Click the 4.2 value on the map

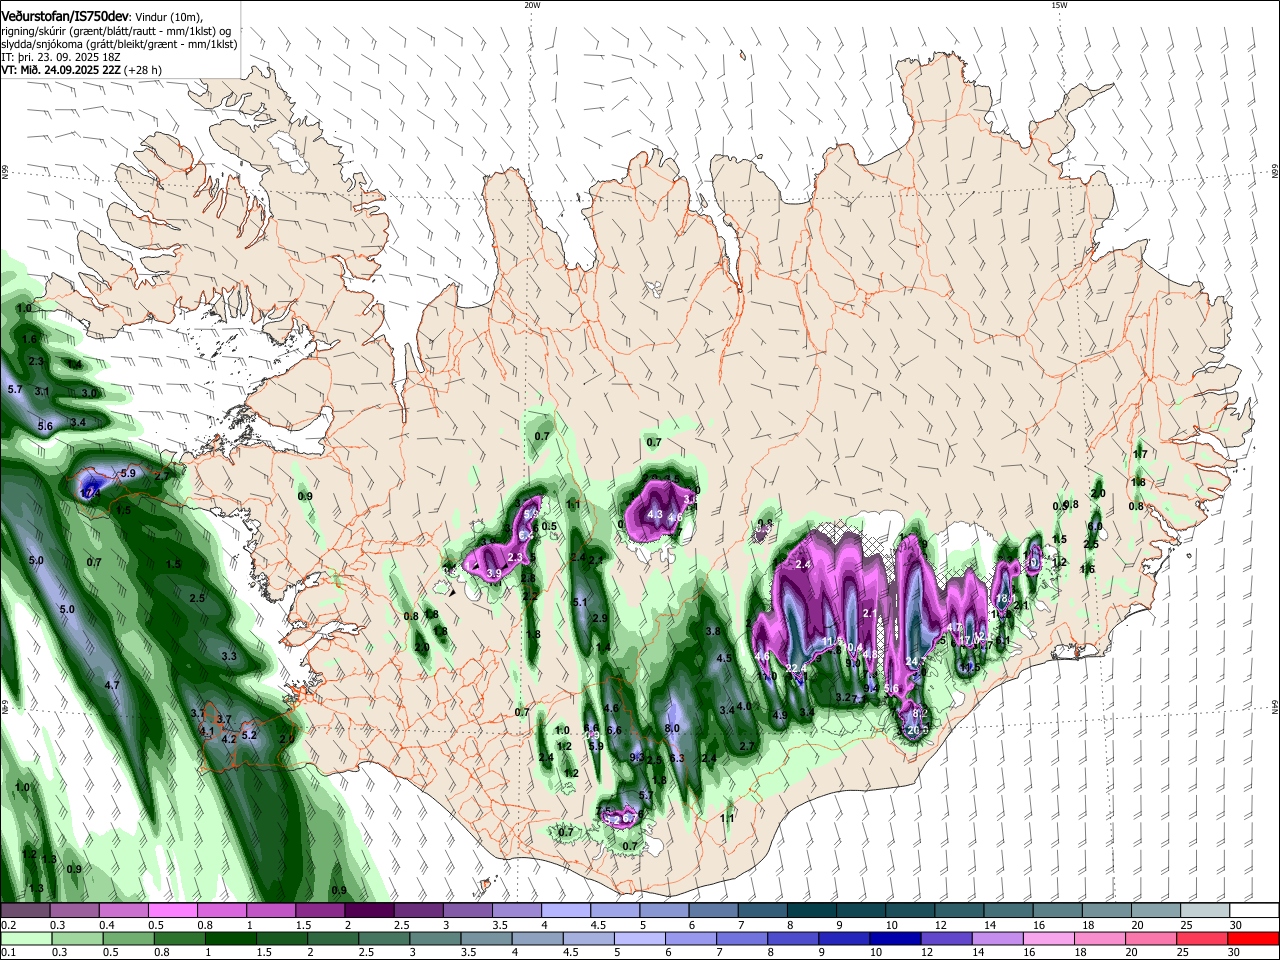228,739
